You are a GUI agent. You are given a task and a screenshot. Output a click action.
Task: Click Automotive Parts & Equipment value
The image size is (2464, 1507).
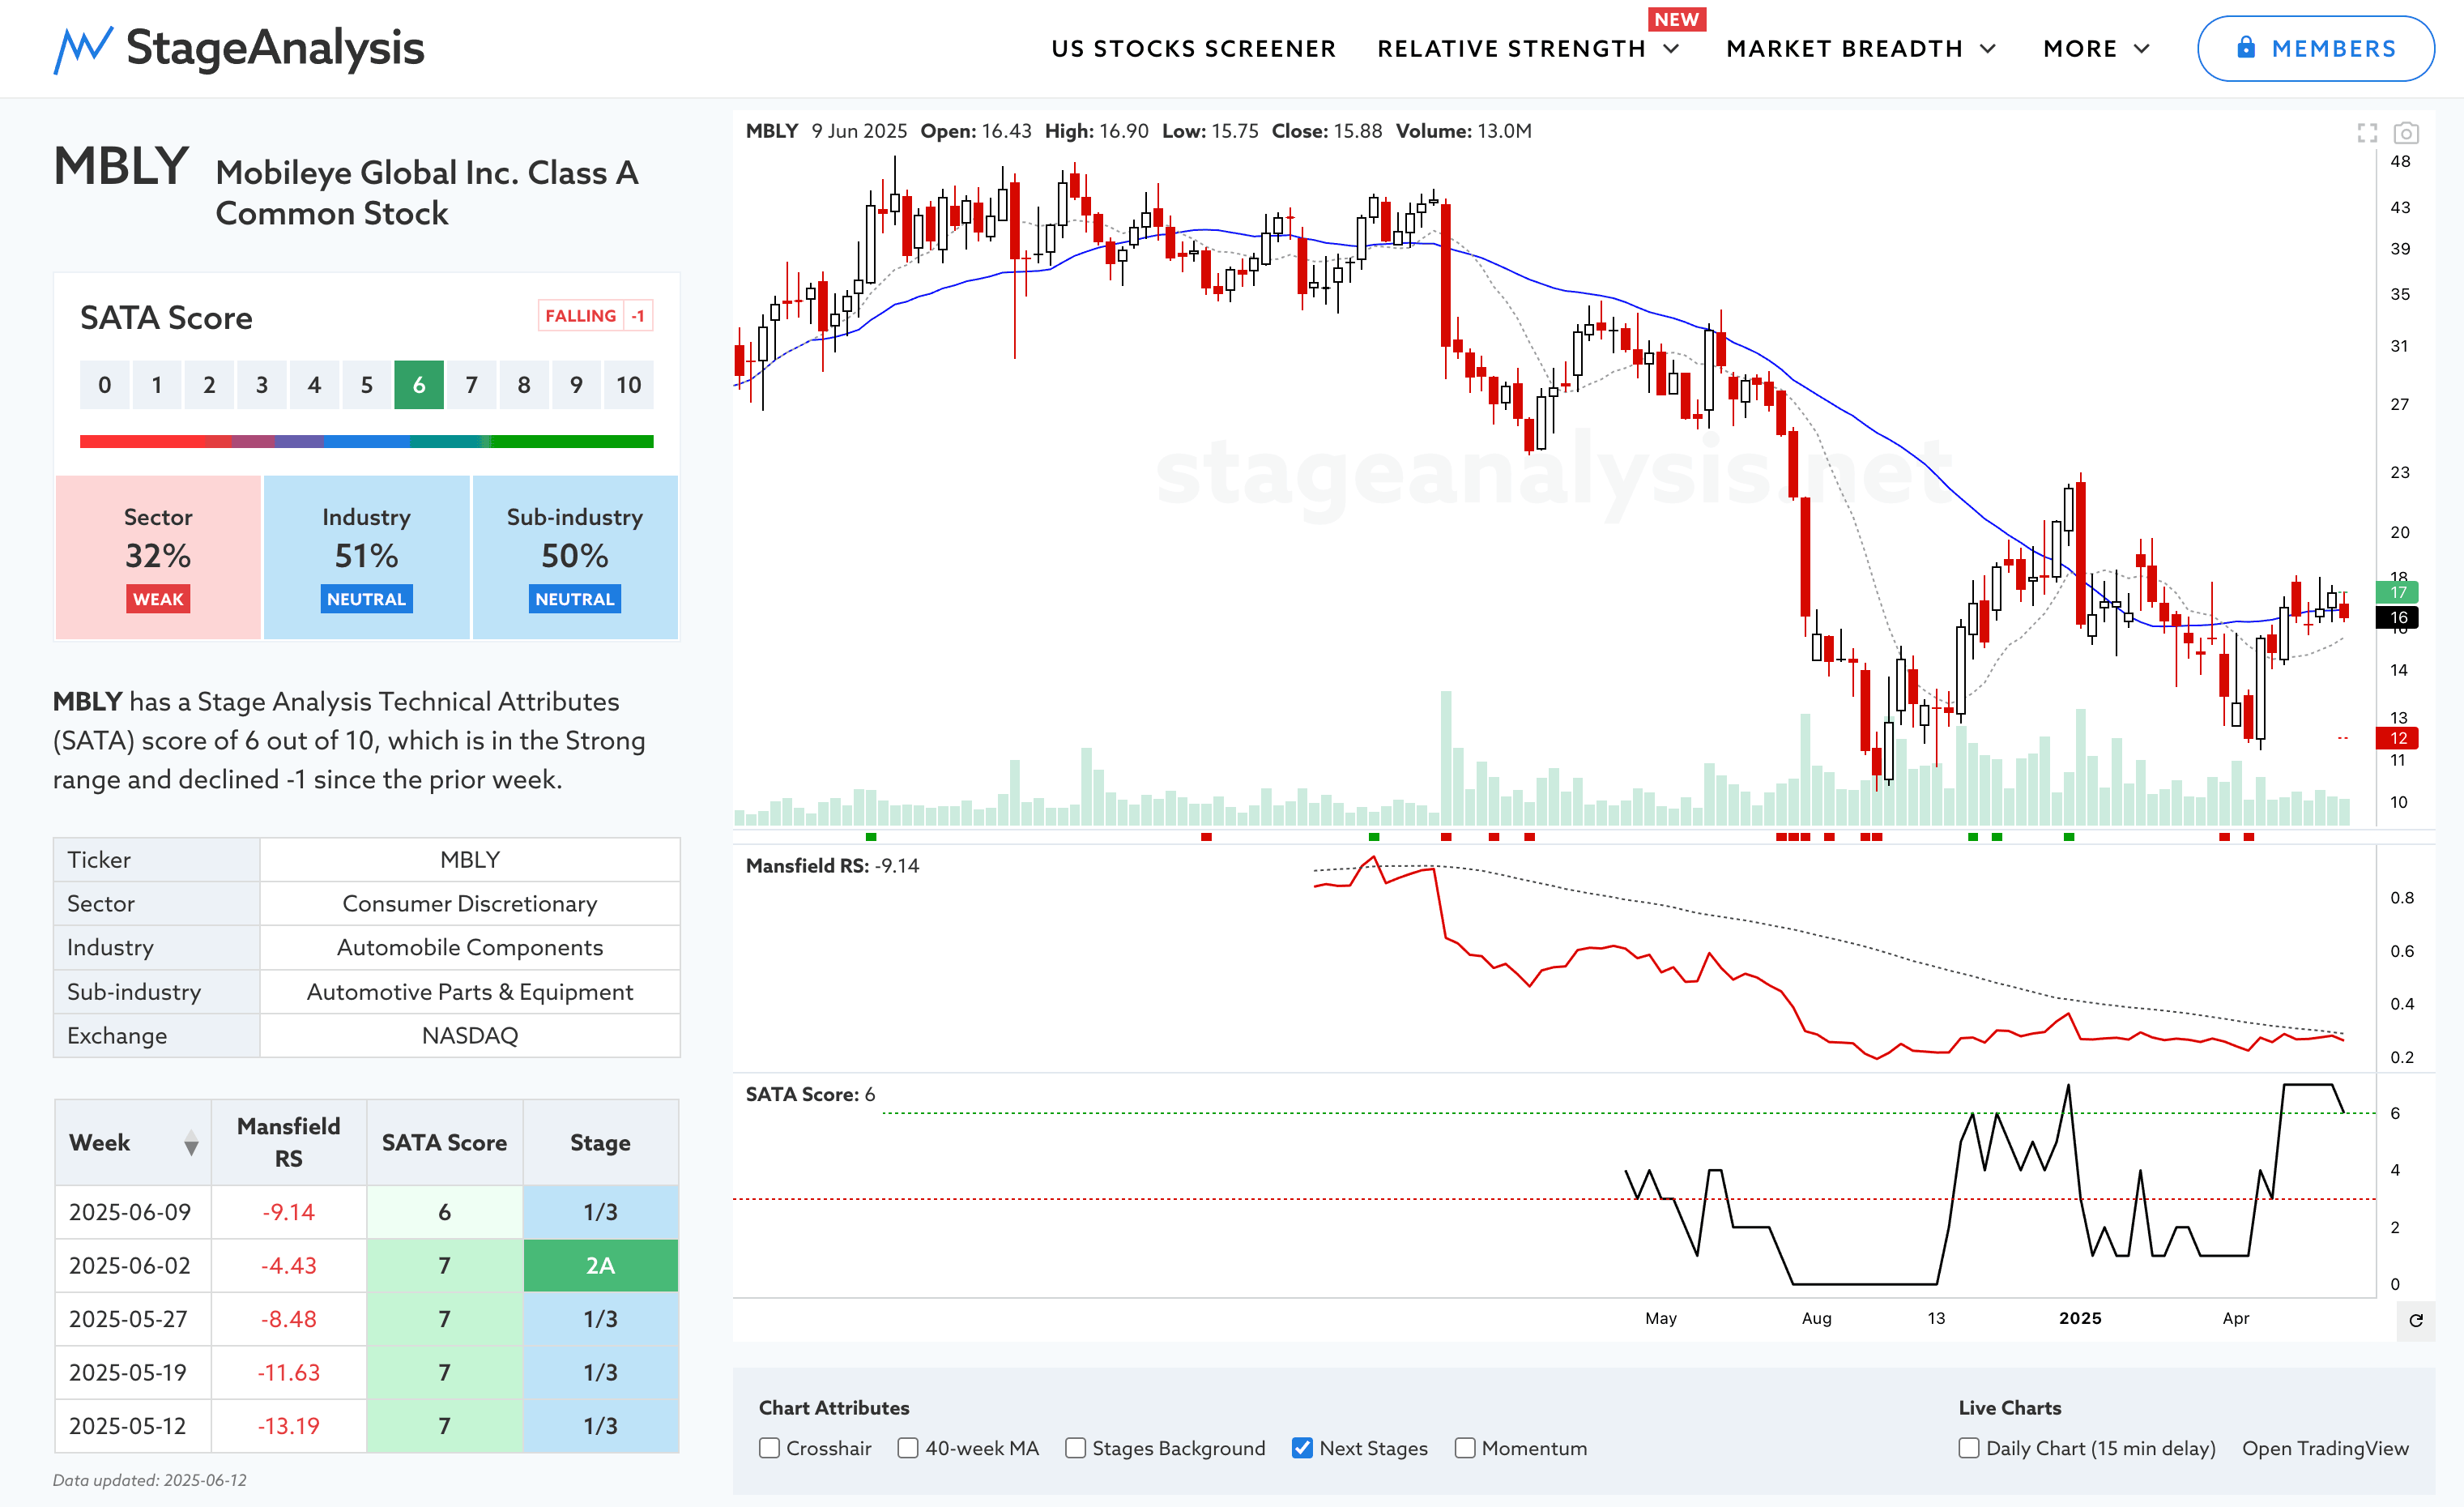pyautogui.click(x=470, y=992)
